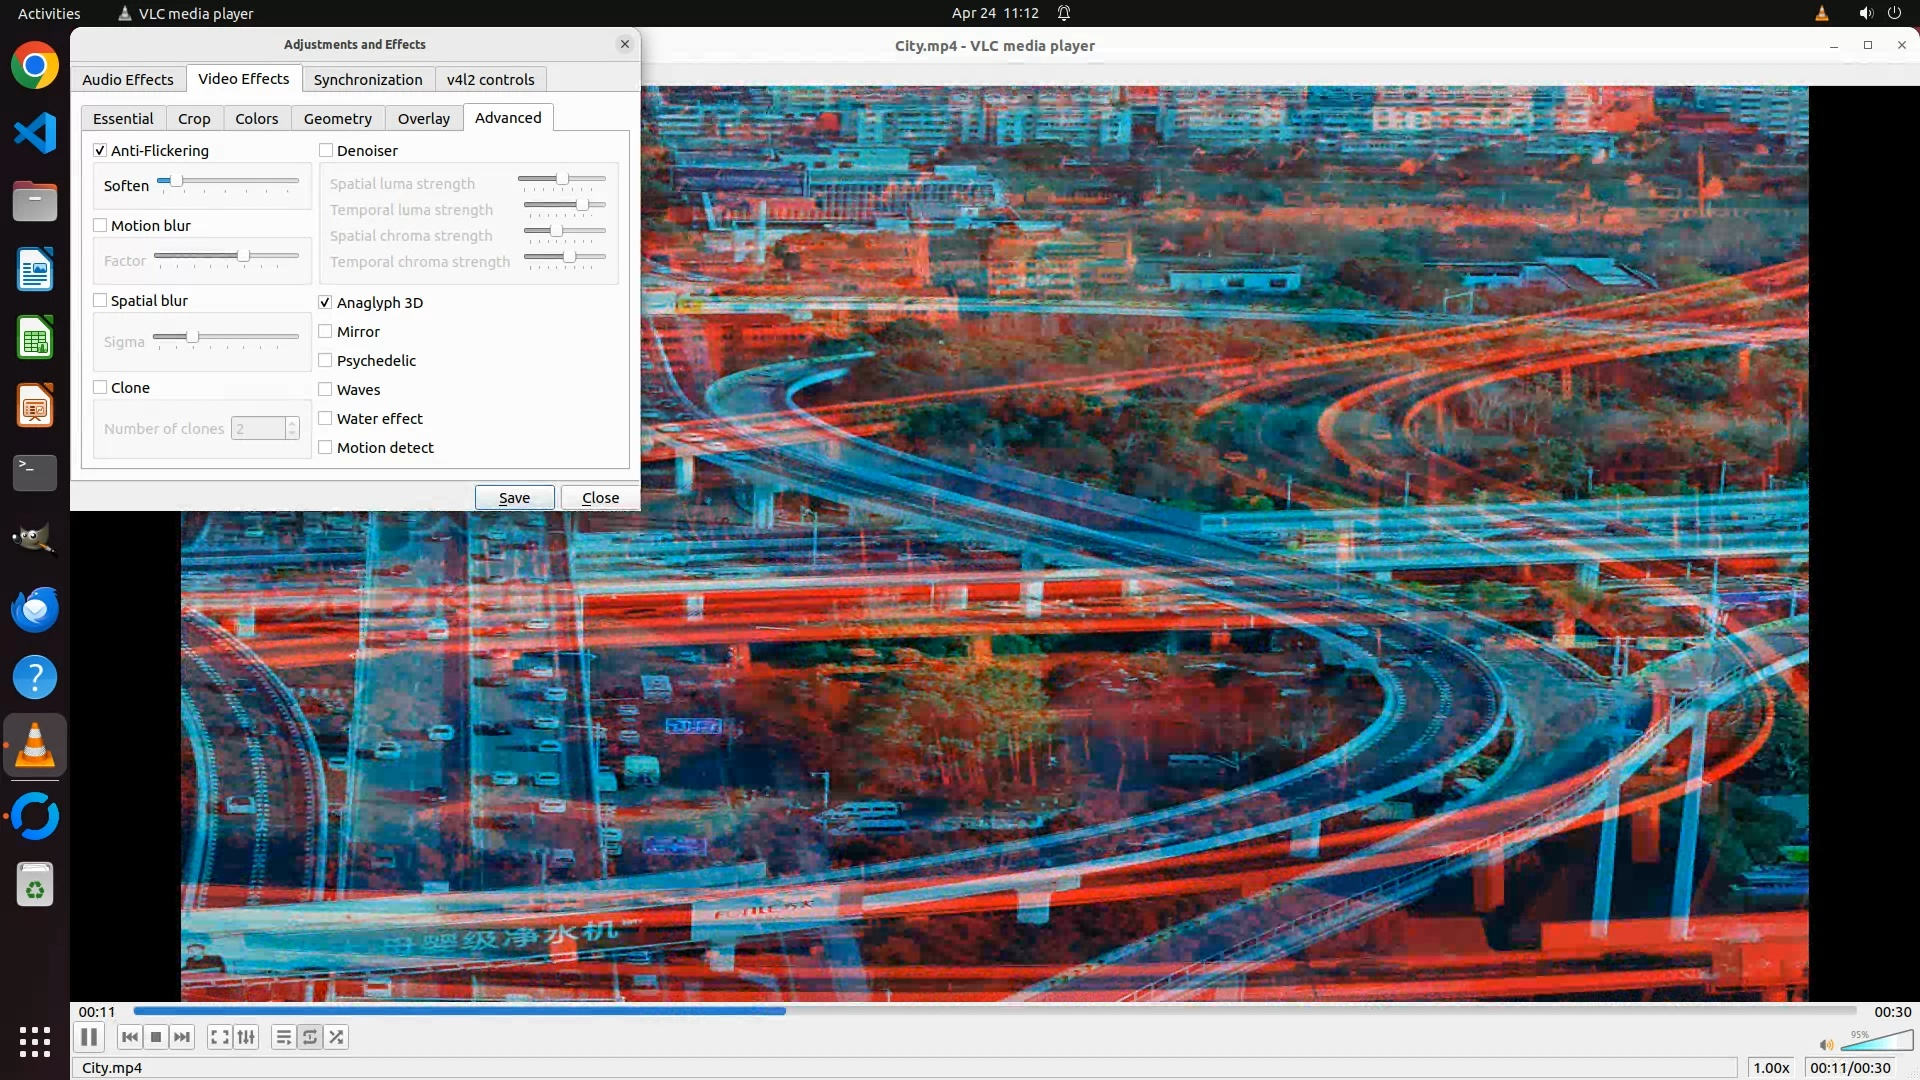Toggle the playlist view
Viewport: 1920px width, 1080px height.
point(284,1037)
